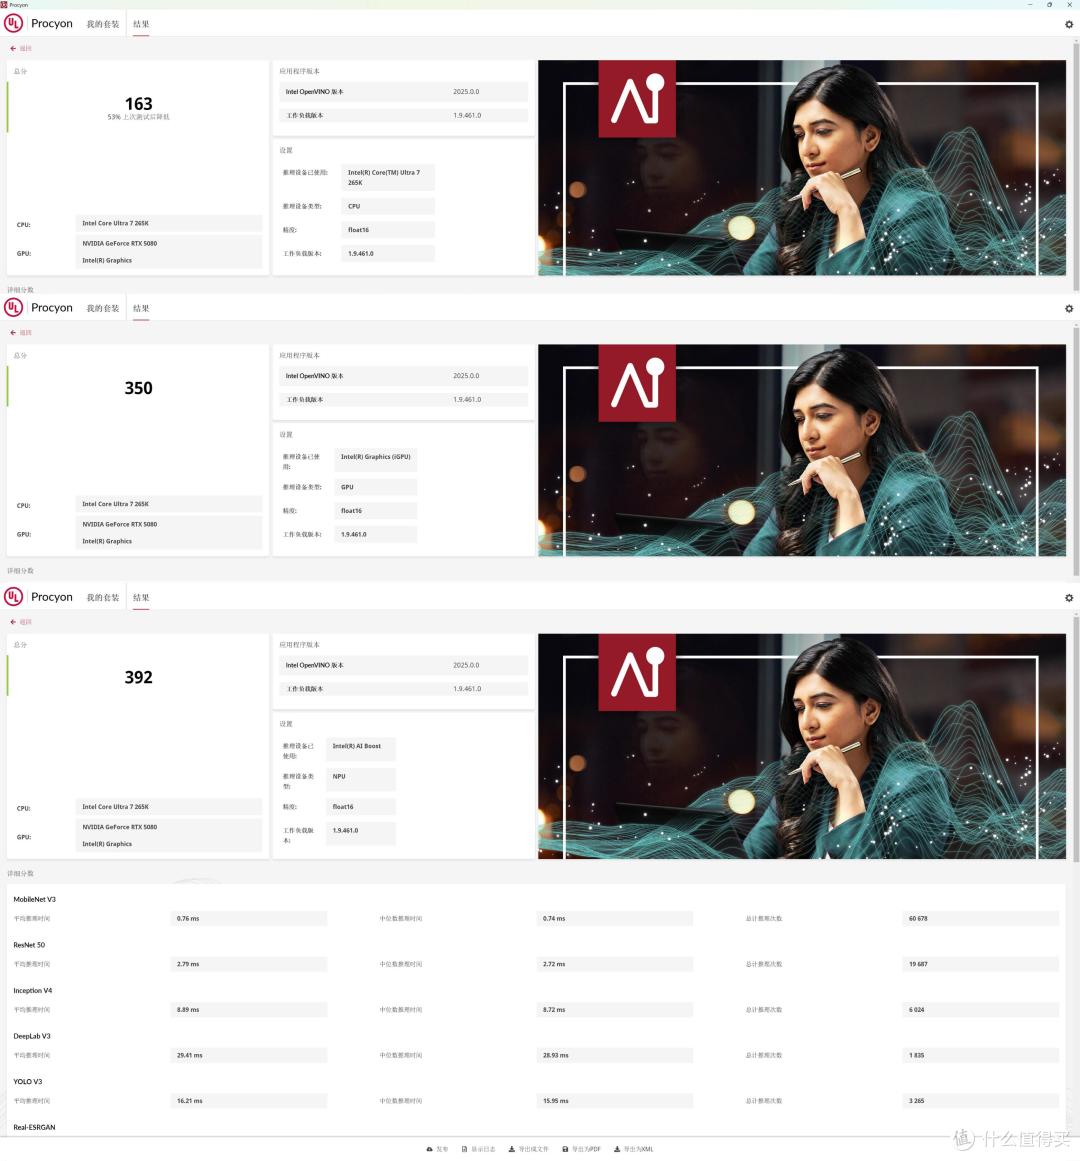This screenshot has height=1161, width=1080.
Task: Click 'NVIDIA GeForce RTX 5080' in 163-score panel
Action: (120, 244)
